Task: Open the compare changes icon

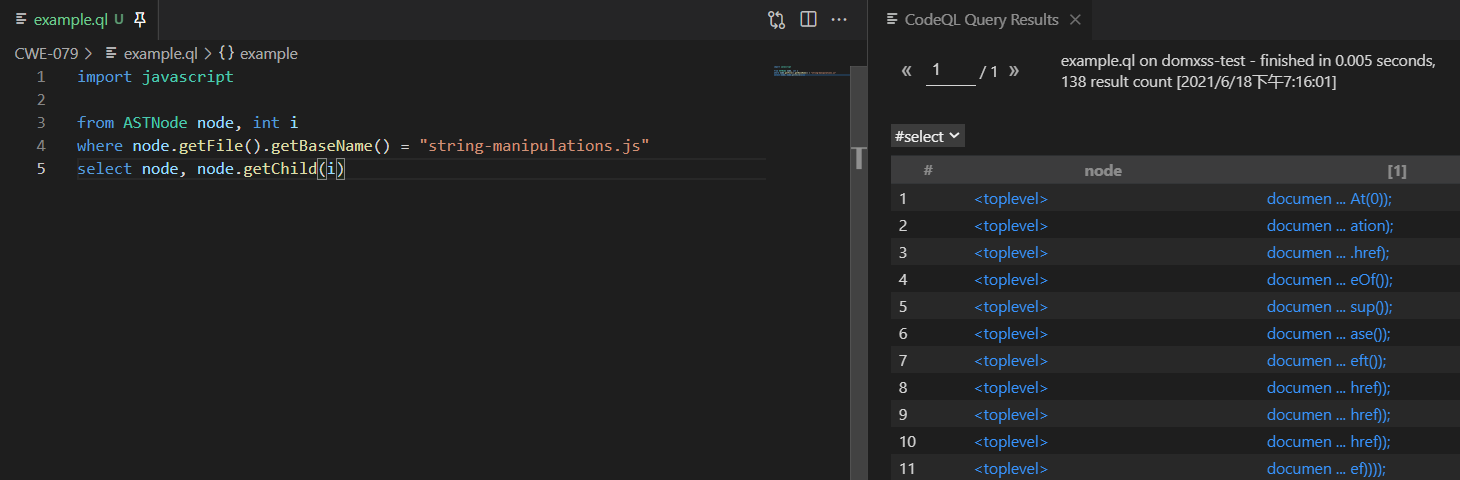Action: pyautogui.click(x=777, y=19)
